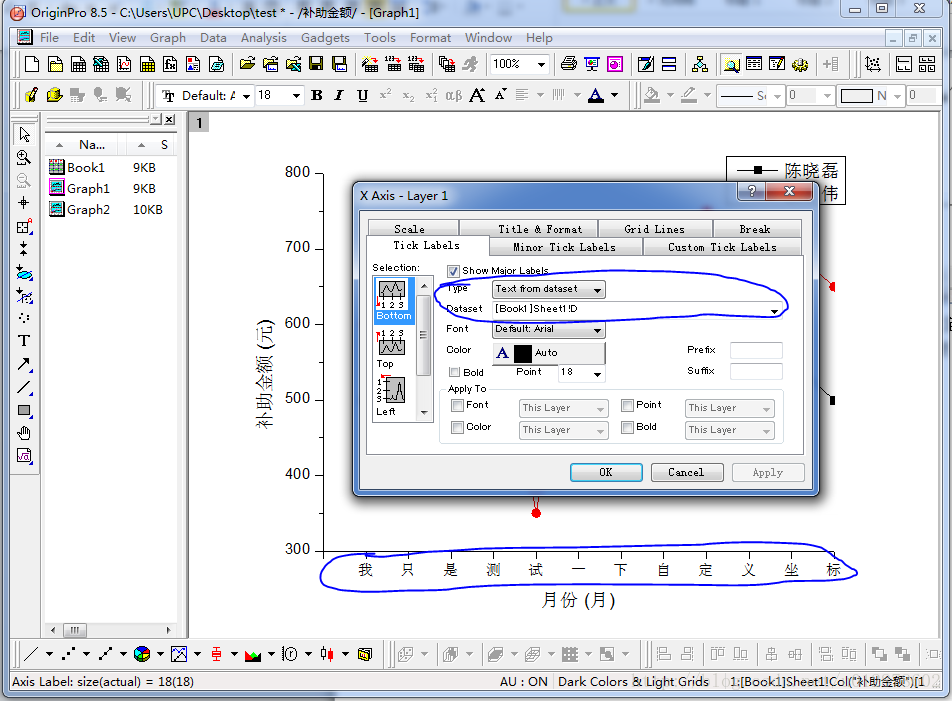Image resolution: width=952 pixels, height=701 pixels.
Task: Open the Analysis menu
Action: coord(264,38)
